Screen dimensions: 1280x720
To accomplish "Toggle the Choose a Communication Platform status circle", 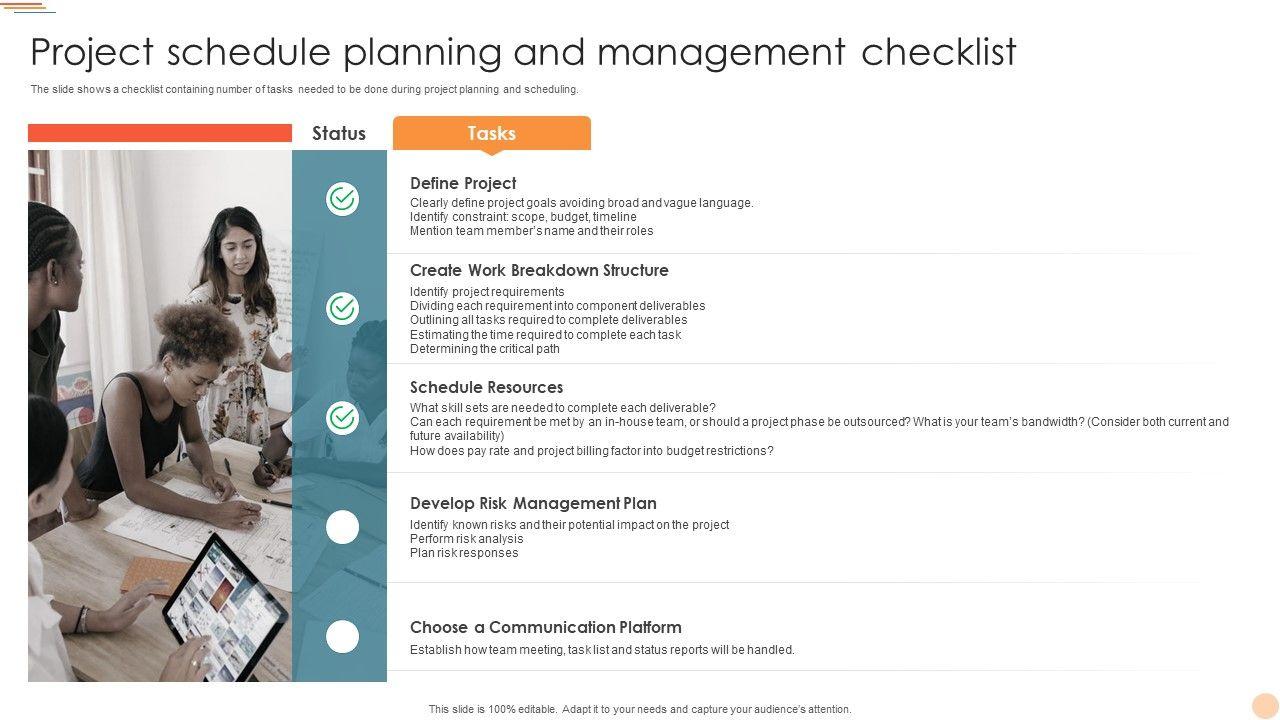I will point(342,637).
